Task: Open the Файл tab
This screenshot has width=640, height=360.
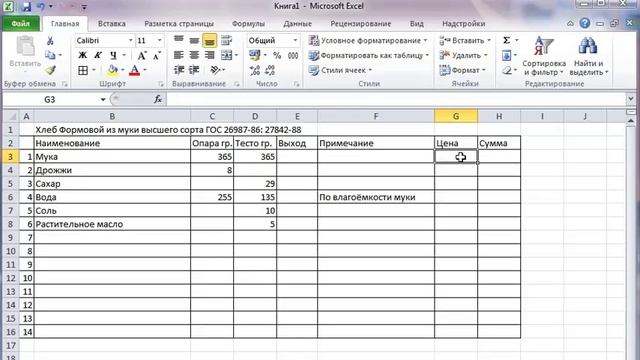Action: (x=20, y=24)
